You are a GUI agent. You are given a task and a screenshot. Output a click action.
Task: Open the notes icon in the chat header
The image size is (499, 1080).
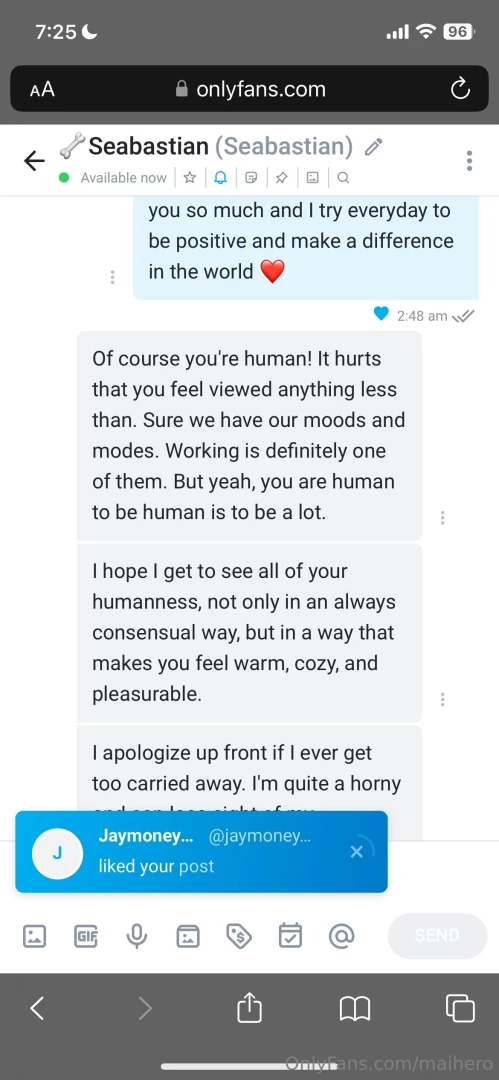pos(251,178)
